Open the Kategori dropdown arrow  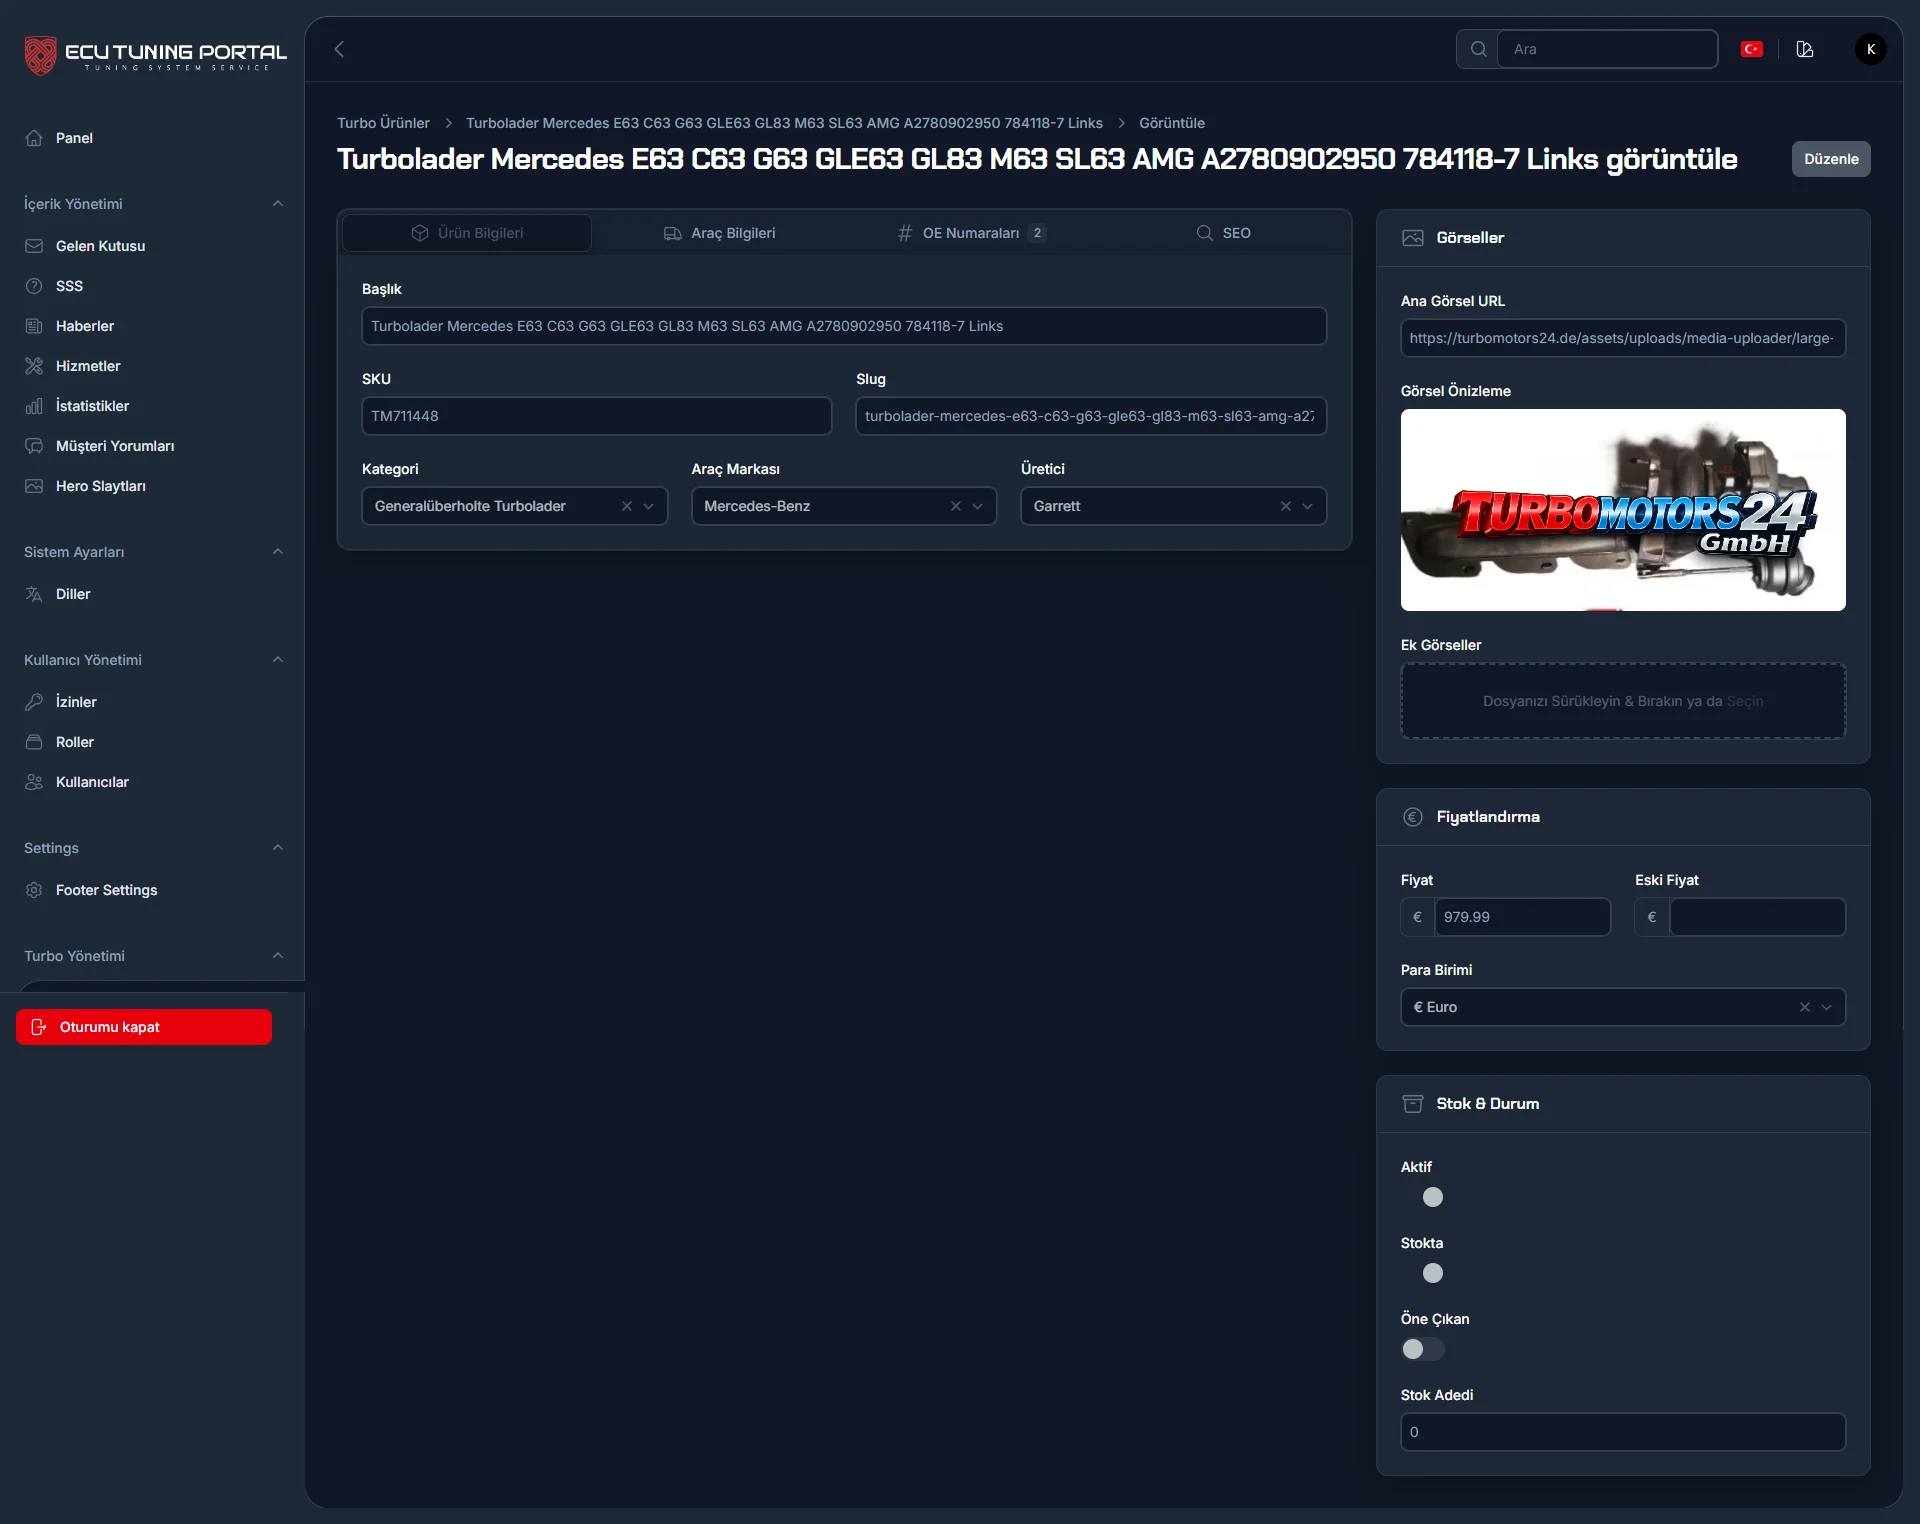pos(649,506)
